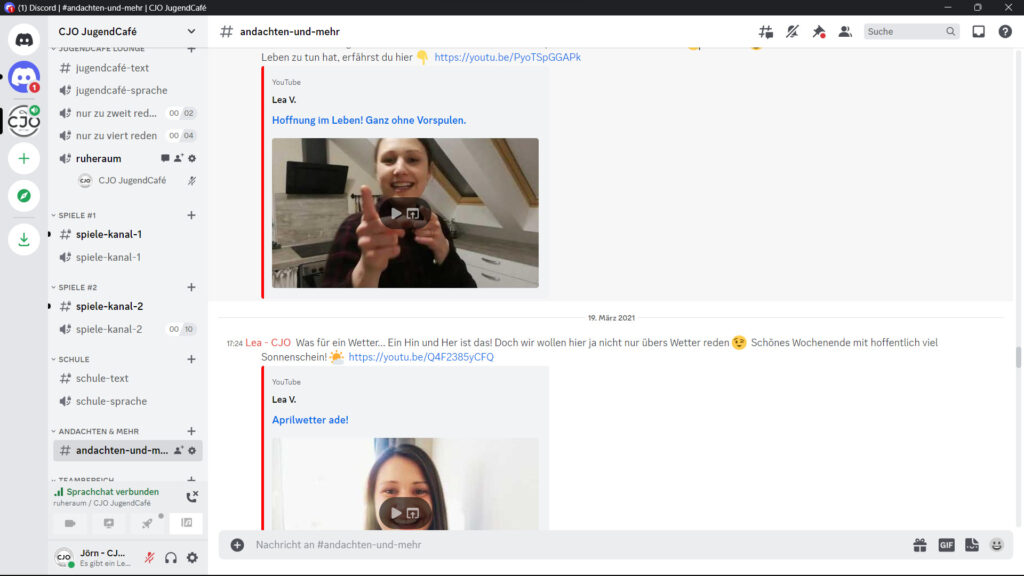Toggle microphone mute in user panel

click(x=149, y=558)
